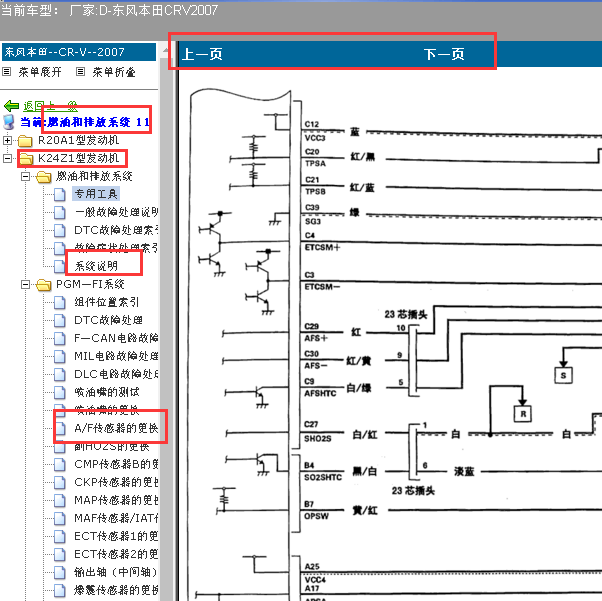Collapse the 燃油和排放系统 subfolder
The width and height of the screenshot is (602, 601).
coord(25,176)
